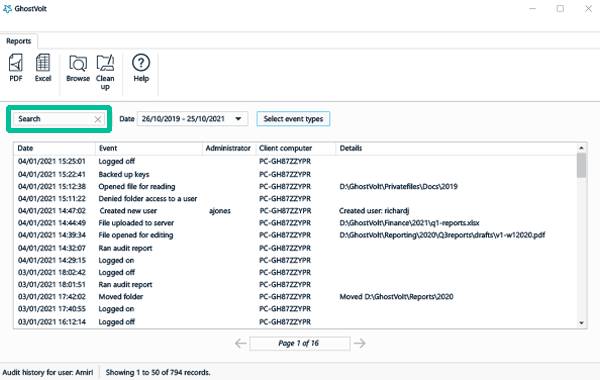
Task: Sort by Administrator column header
Action: 229,148
